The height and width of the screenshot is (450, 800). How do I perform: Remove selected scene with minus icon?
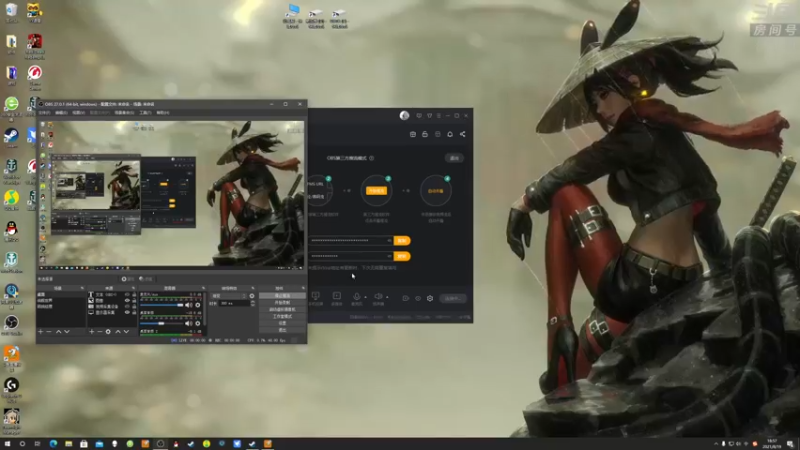49,332
